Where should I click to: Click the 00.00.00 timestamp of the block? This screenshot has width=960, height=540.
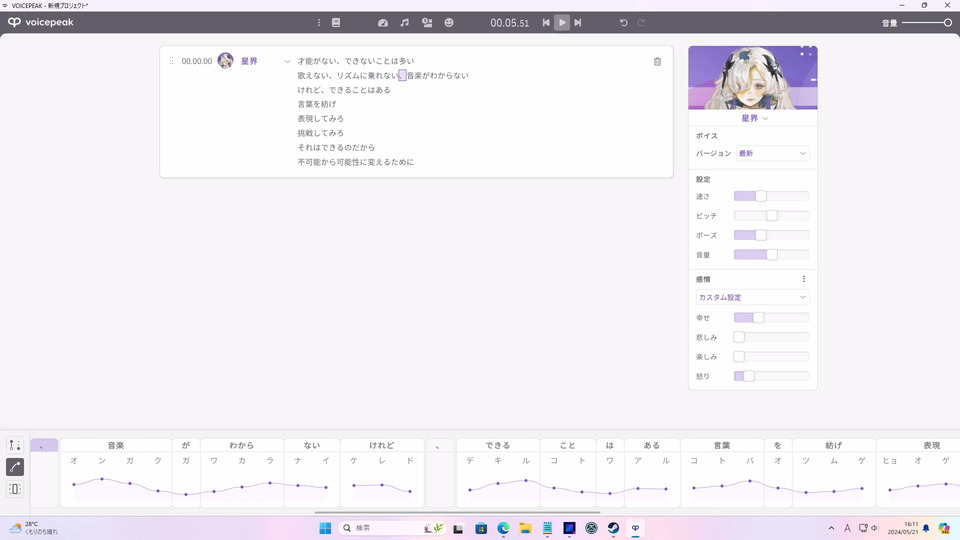coord(197,61)
